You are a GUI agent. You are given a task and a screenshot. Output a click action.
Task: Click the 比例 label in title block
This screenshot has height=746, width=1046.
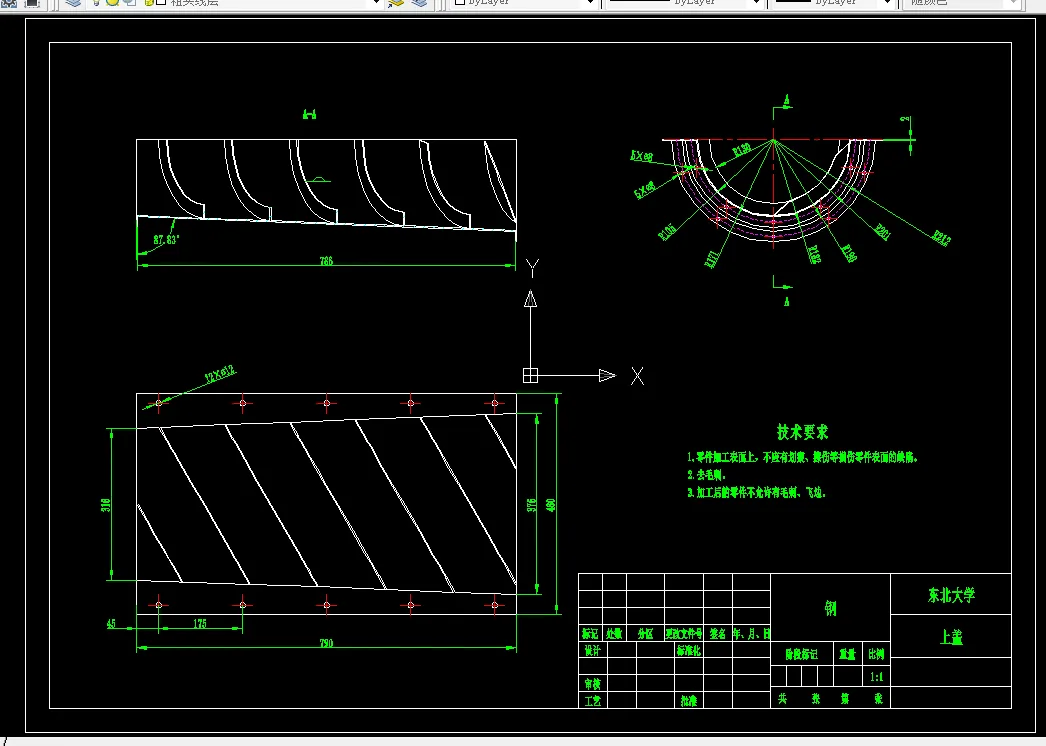[877, 655]
